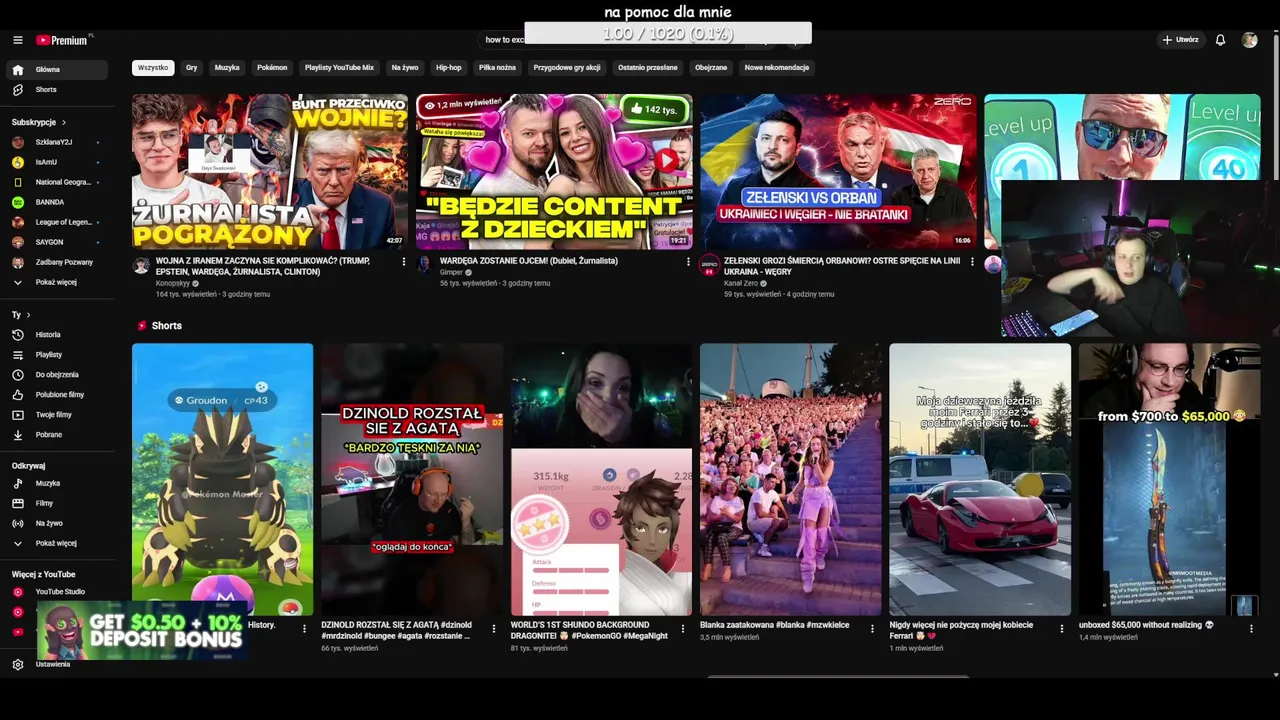The image size is (1280, 720).
Task: Open League of Legends subscription channel
Action: [x=56, y=222]
